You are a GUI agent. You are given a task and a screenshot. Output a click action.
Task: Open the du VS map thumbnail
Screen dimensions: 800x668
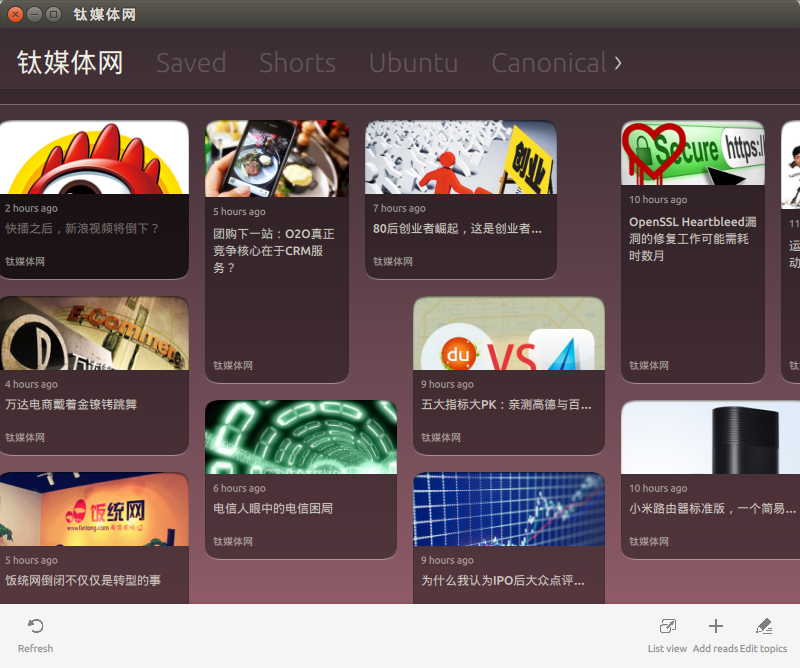(x=509, y=333)
